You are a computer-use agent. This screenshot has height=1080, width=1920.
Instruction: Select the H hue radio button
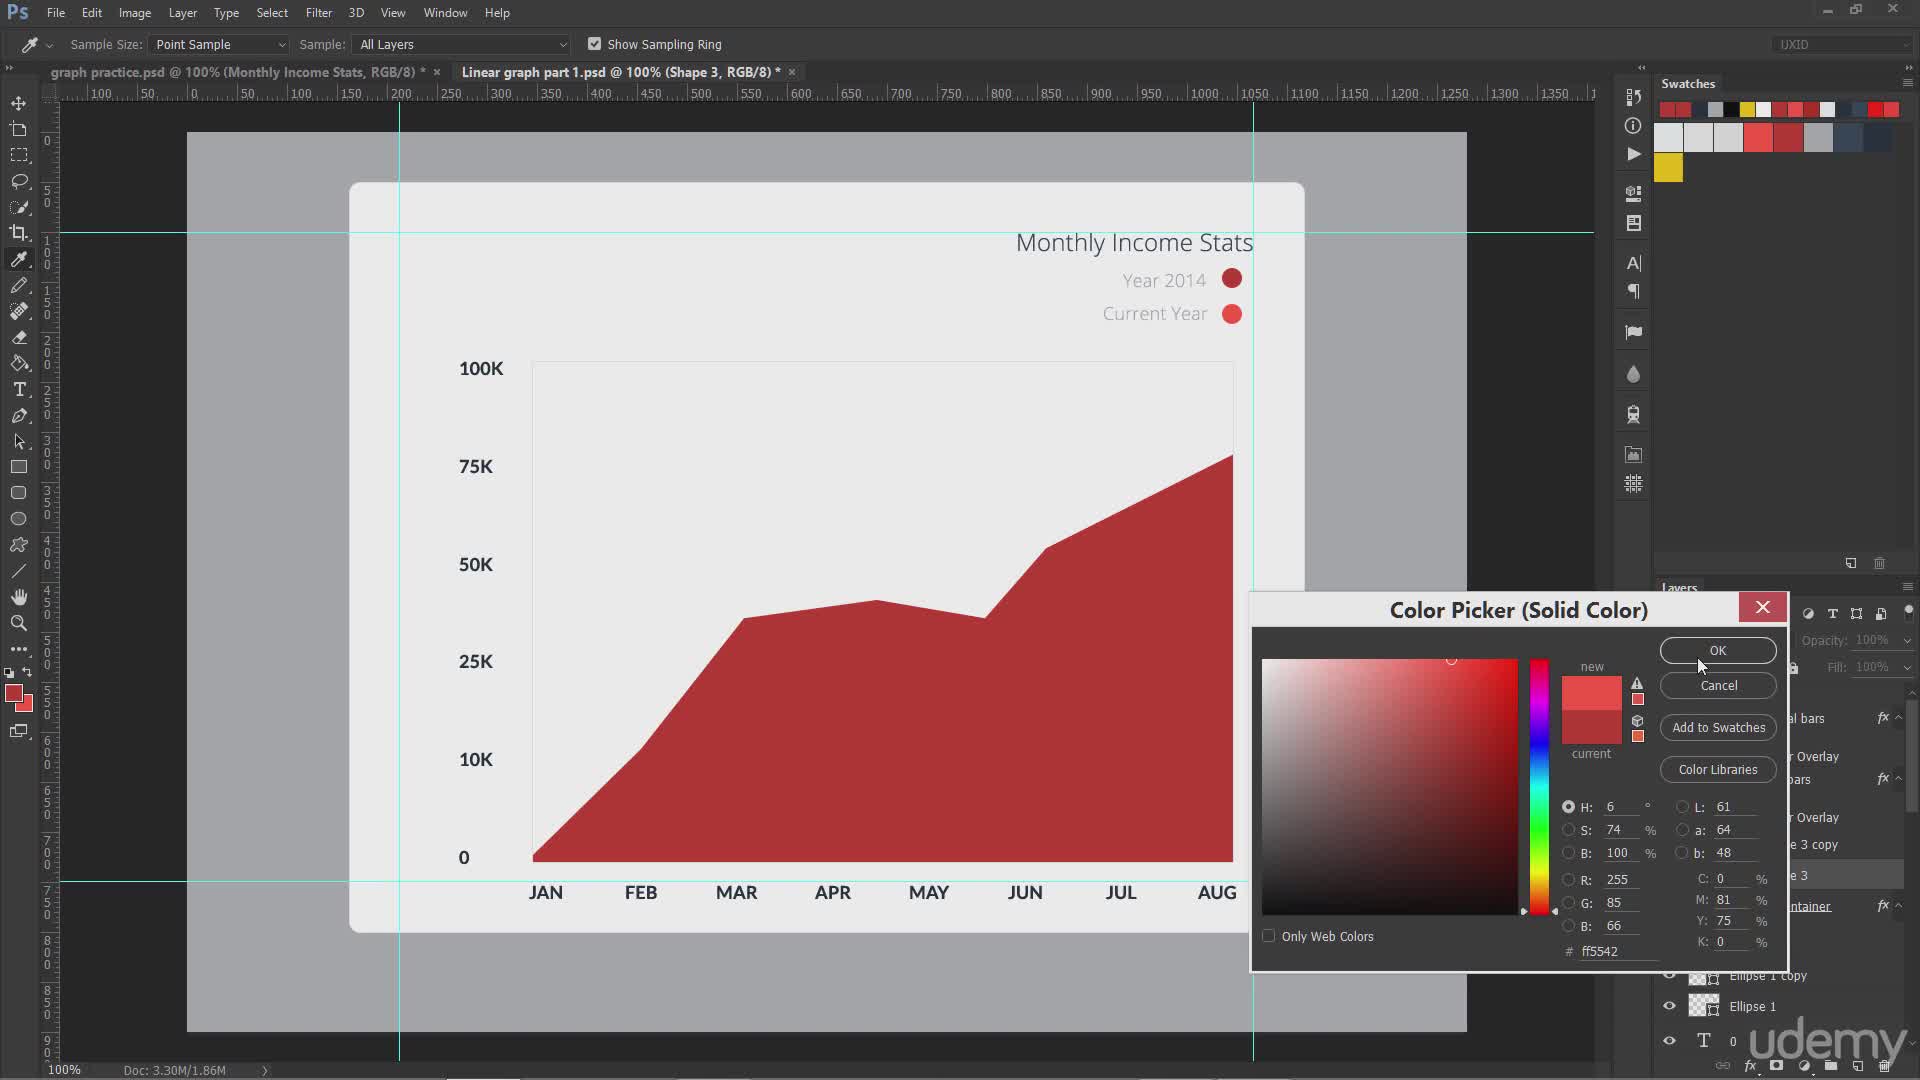(1568, 807)
